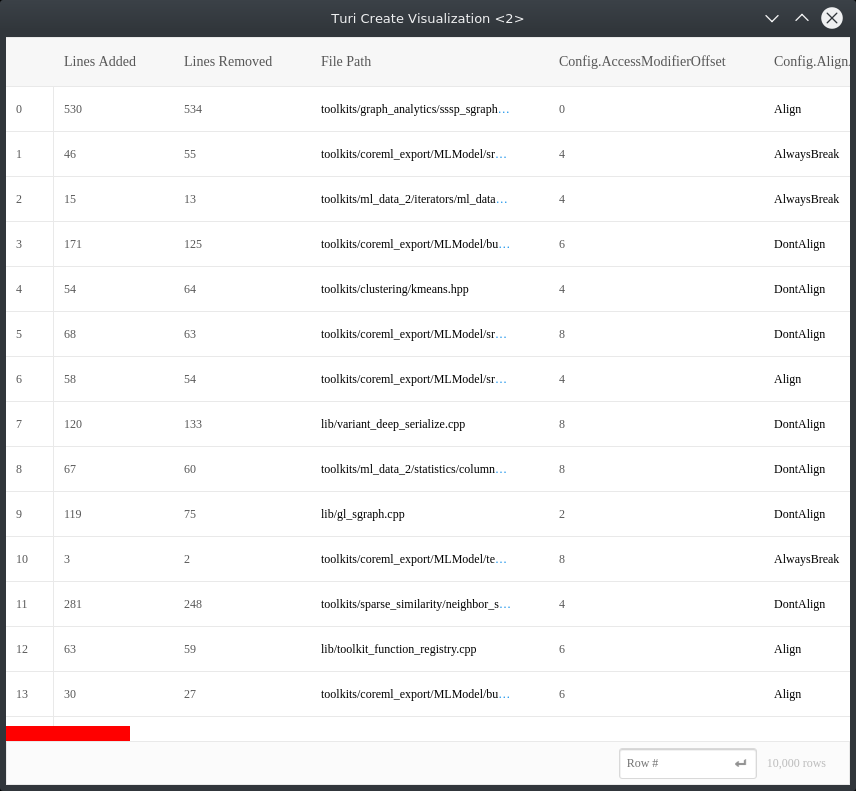This screenshot has height=791, width=856.
Task: Click row index 0
Action: 19,109
